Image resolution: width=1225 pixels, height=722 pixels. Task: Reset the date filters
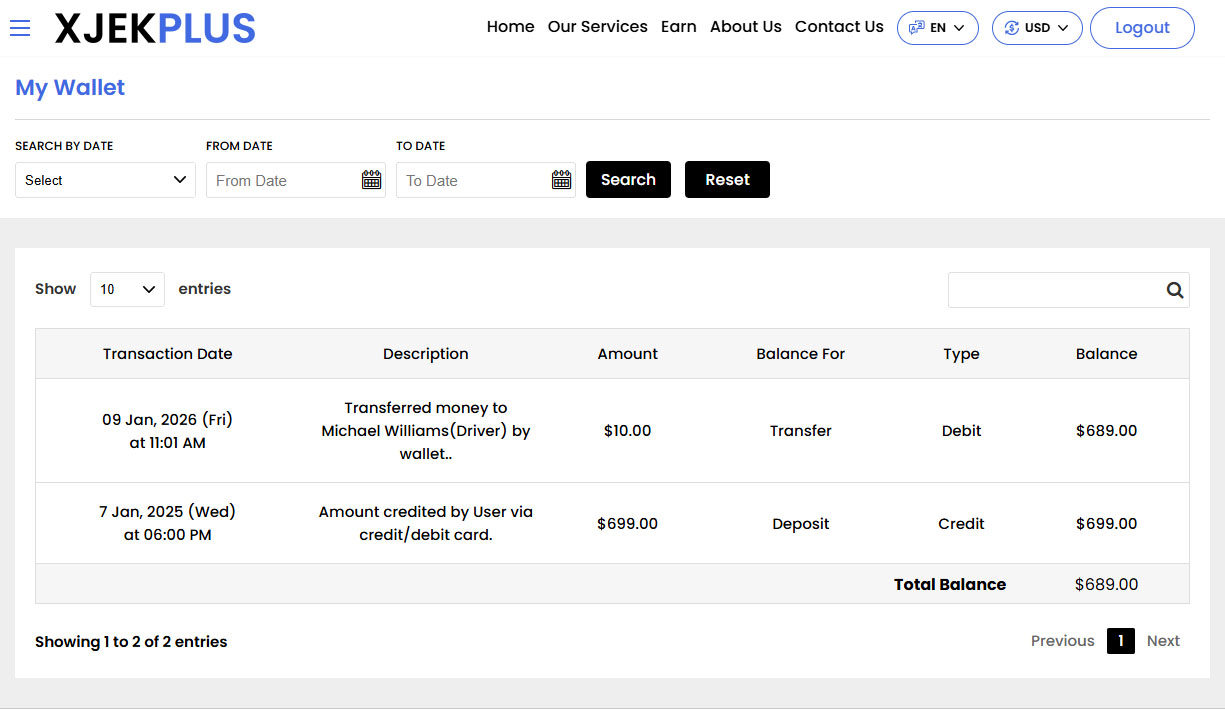tap(727, 180)
